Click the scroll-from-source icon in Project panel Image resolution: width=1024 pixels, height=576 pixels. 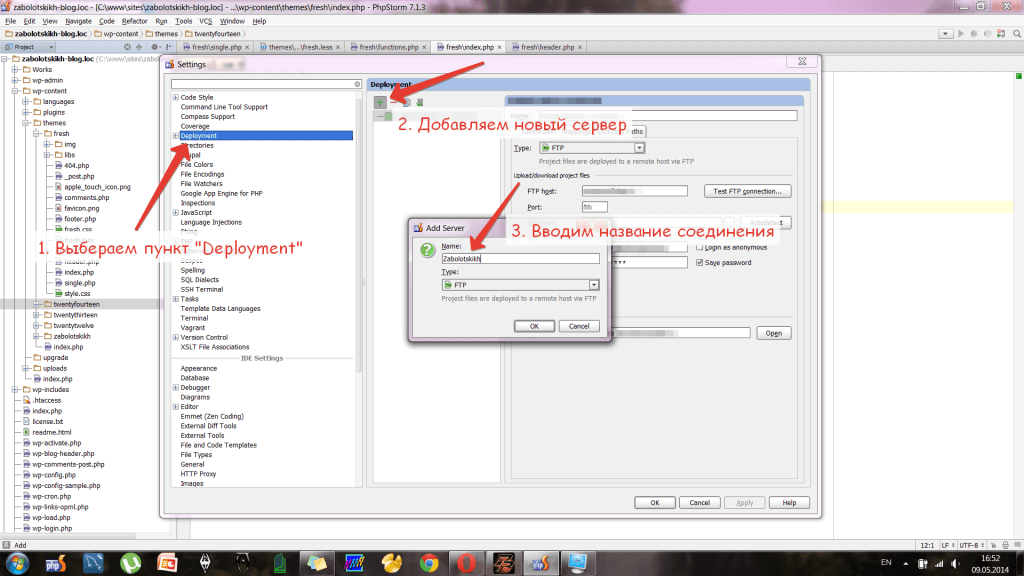click(127, 47)
